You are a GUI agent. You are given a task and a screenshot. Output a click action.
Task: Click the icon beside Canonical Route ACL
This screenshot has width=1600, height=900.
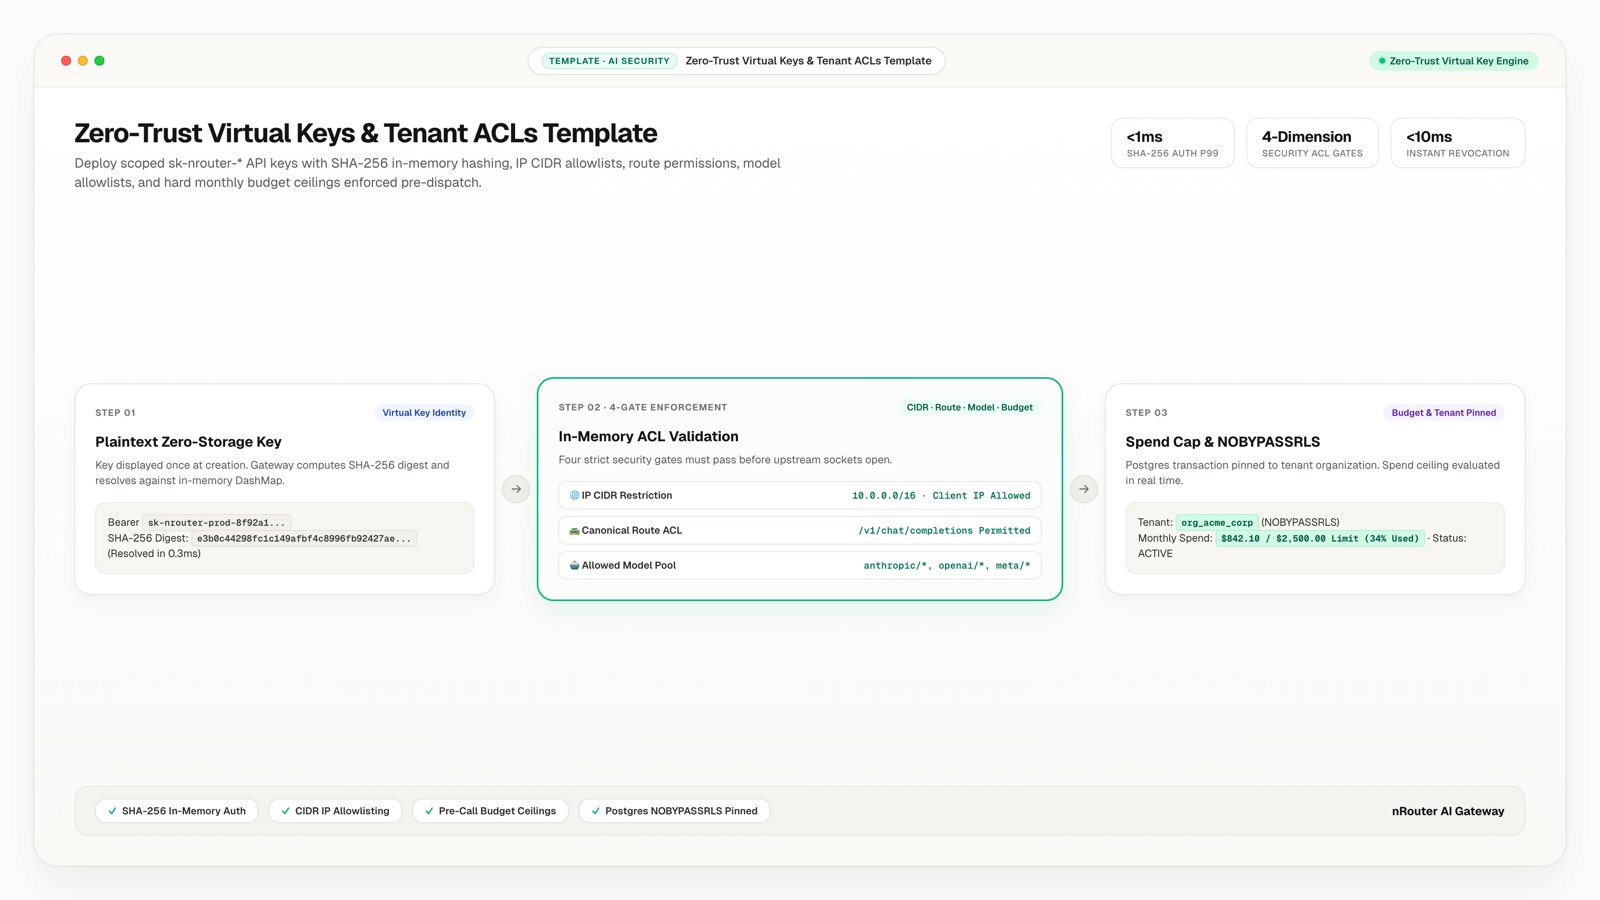(x=575, y=531)
